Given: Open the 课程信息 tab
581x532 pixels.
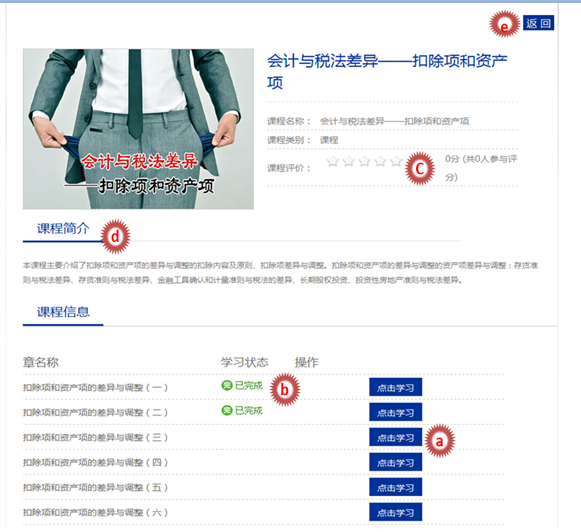Looking at the screenshot, I should click(63, 312).
